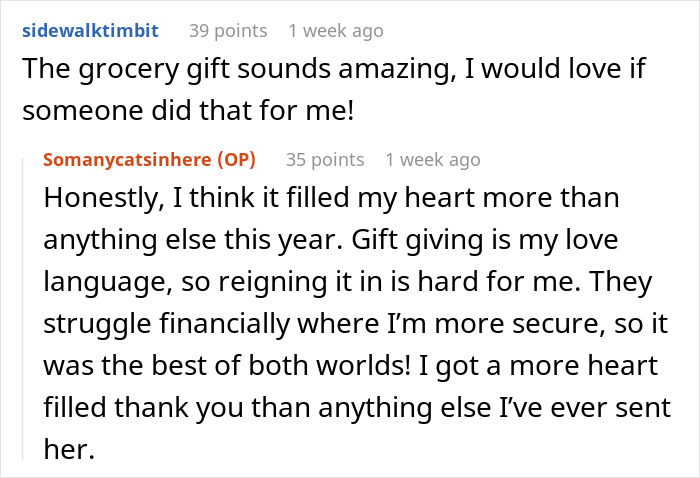The image size is (700, 478).
Task: Click the final word "her."
Action: click(x=68, y=450)
